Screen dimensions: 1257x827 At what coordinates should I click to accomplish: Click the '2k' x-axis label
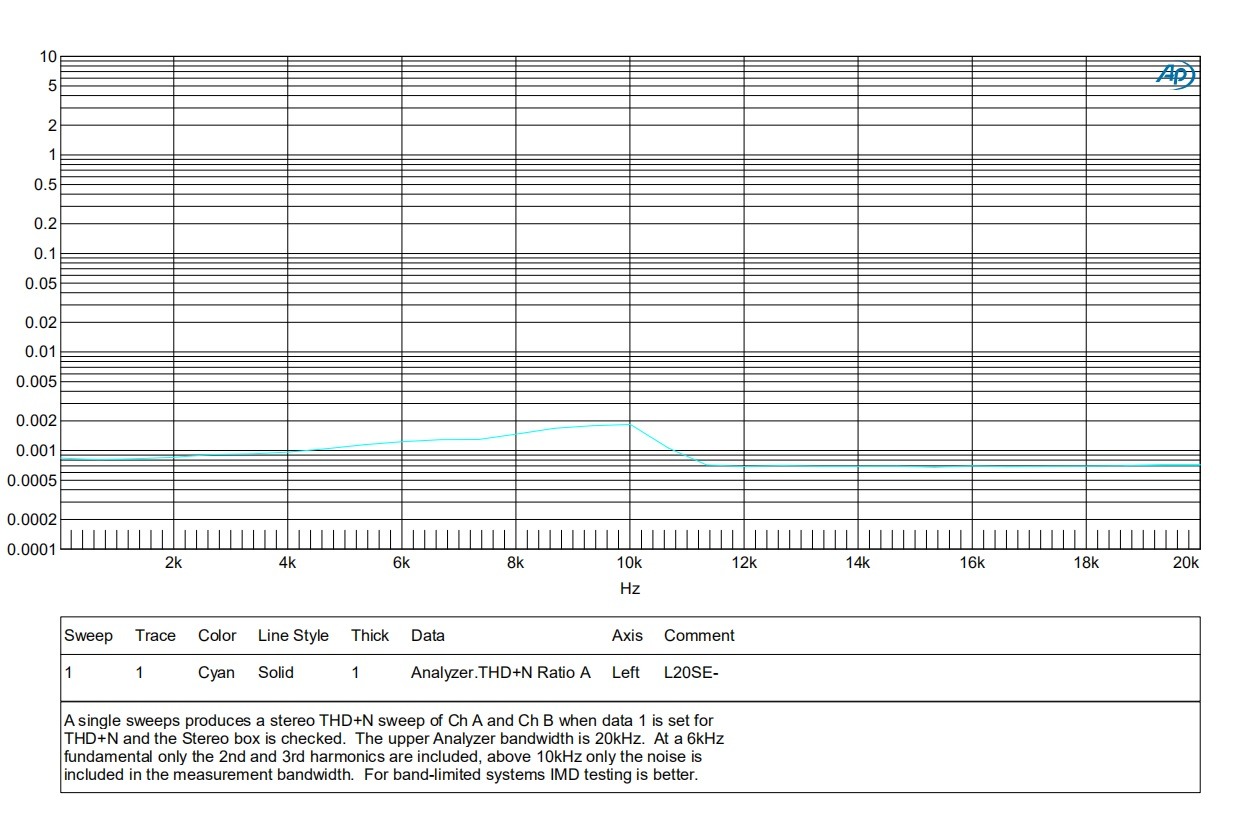tap(174, 563)
